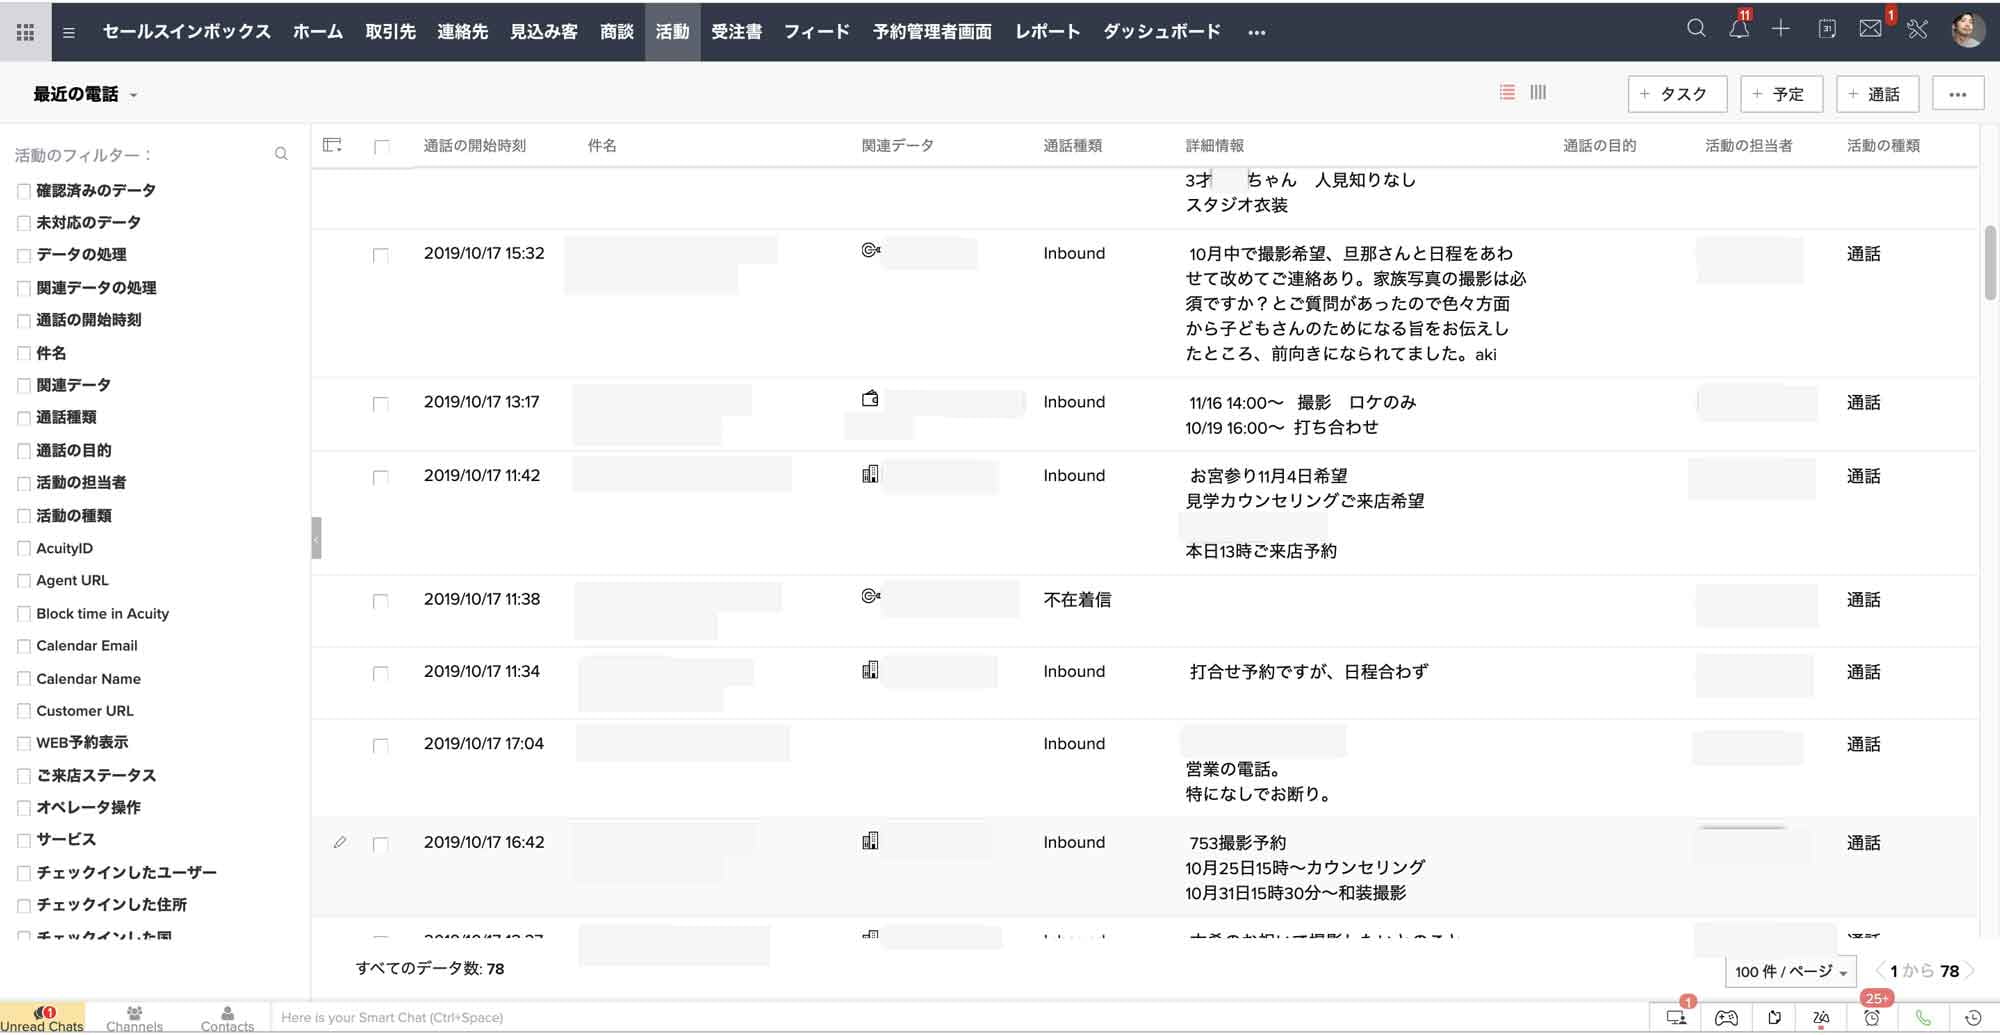Screen dimensions: 2000x1035
Task: Open the setup tools icon
Action: 1917,29
